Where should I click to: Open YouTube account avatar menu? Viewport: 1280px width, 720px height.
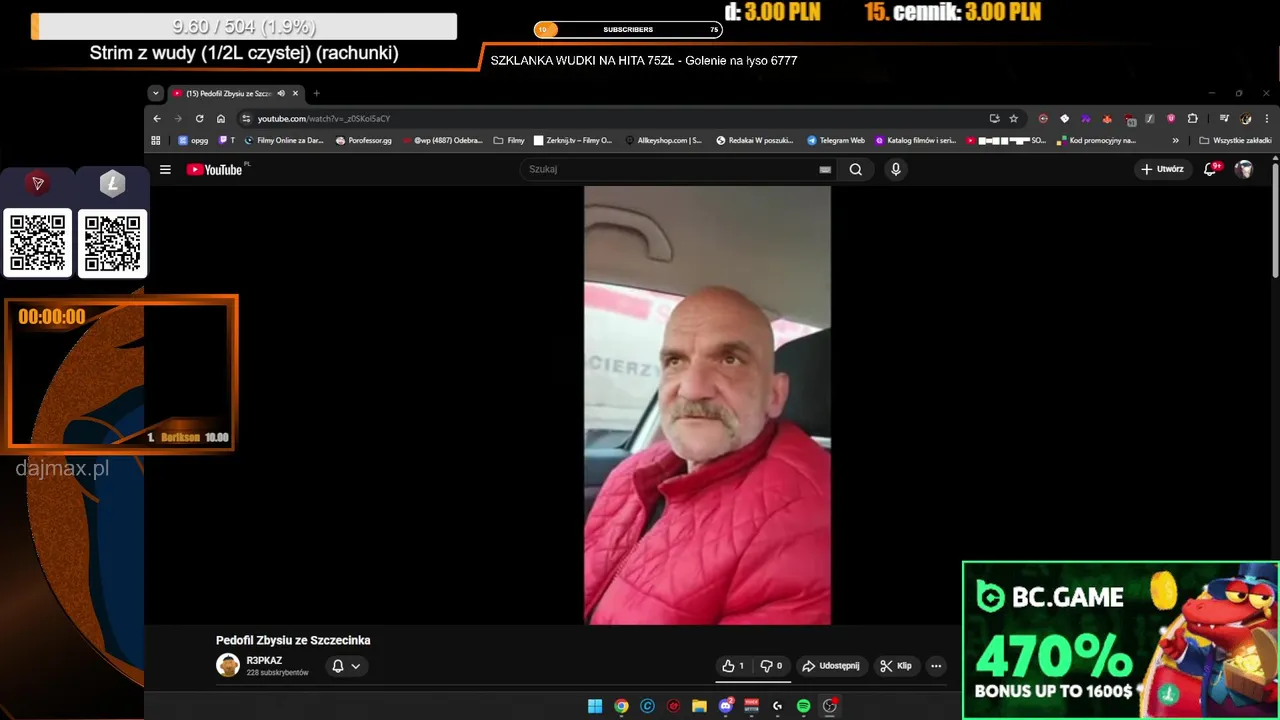click(1244, 169)
